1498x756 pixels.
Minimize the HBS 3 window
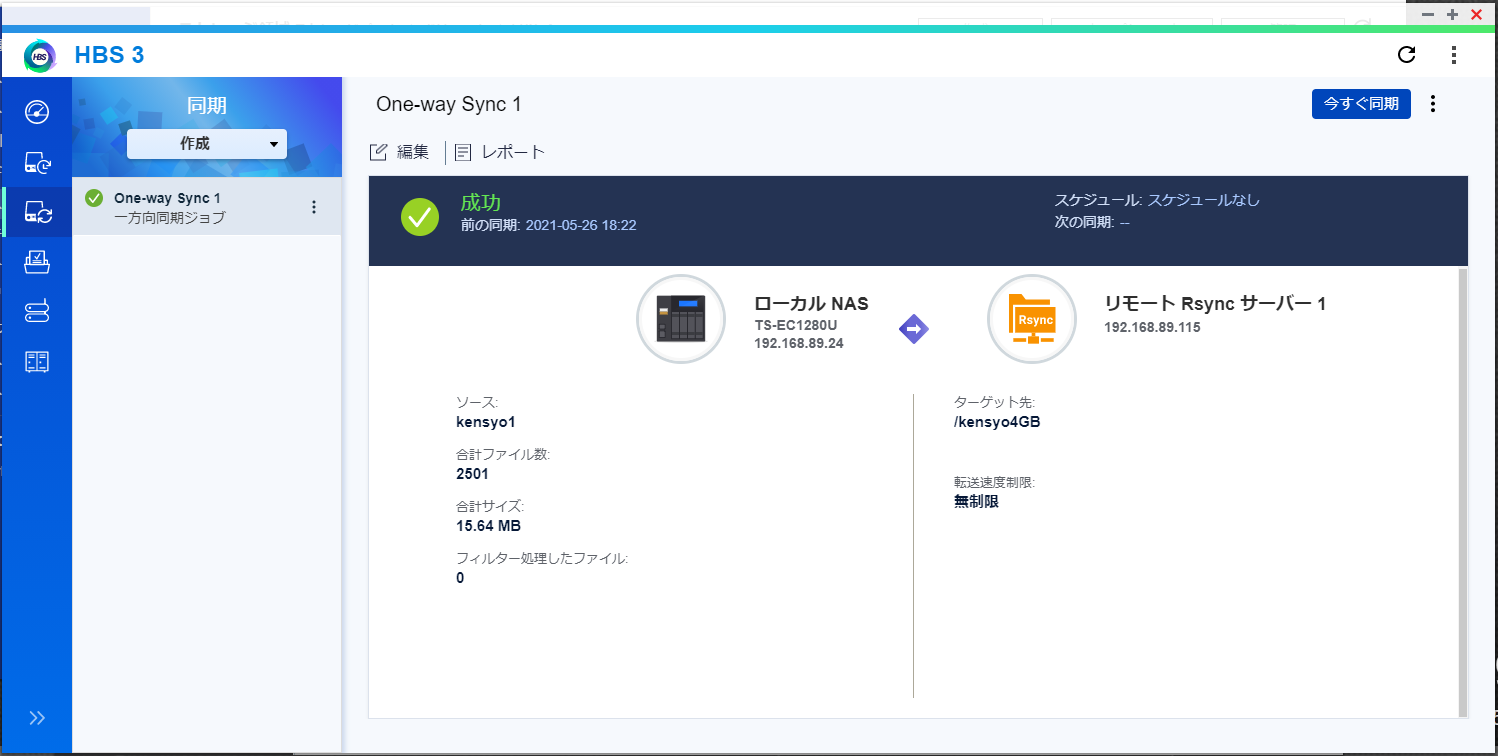[x=1428, y=14]
